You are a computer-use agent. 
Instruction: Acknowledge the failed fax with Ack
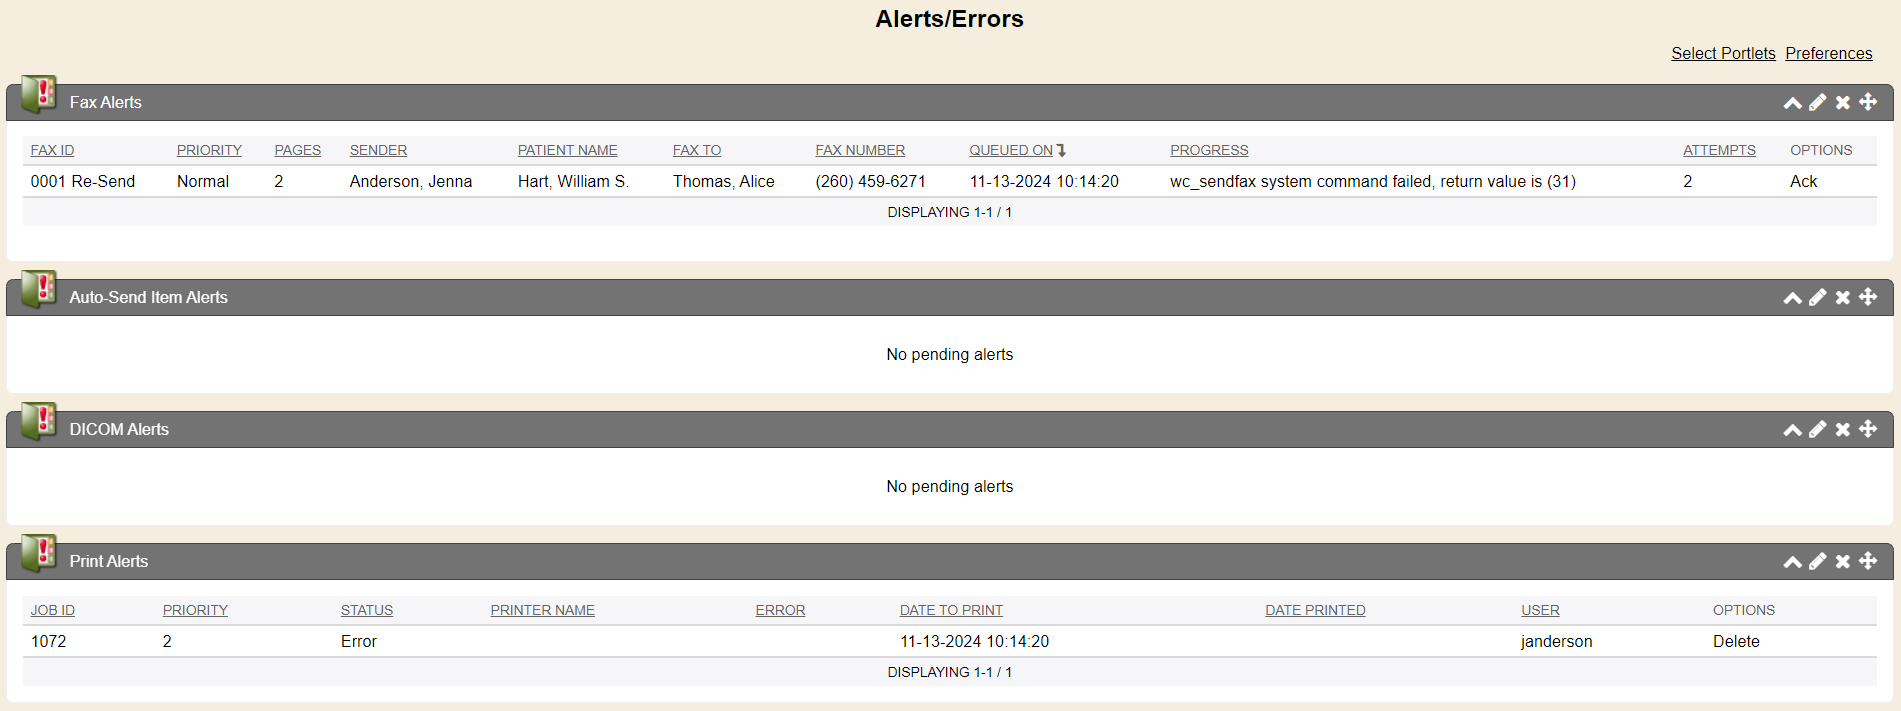(1803, 182)
